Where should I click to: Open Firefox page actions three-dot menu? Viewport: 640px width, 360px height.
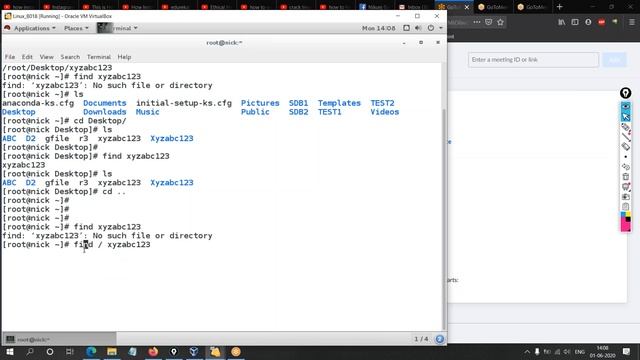(x=477, y=22)
